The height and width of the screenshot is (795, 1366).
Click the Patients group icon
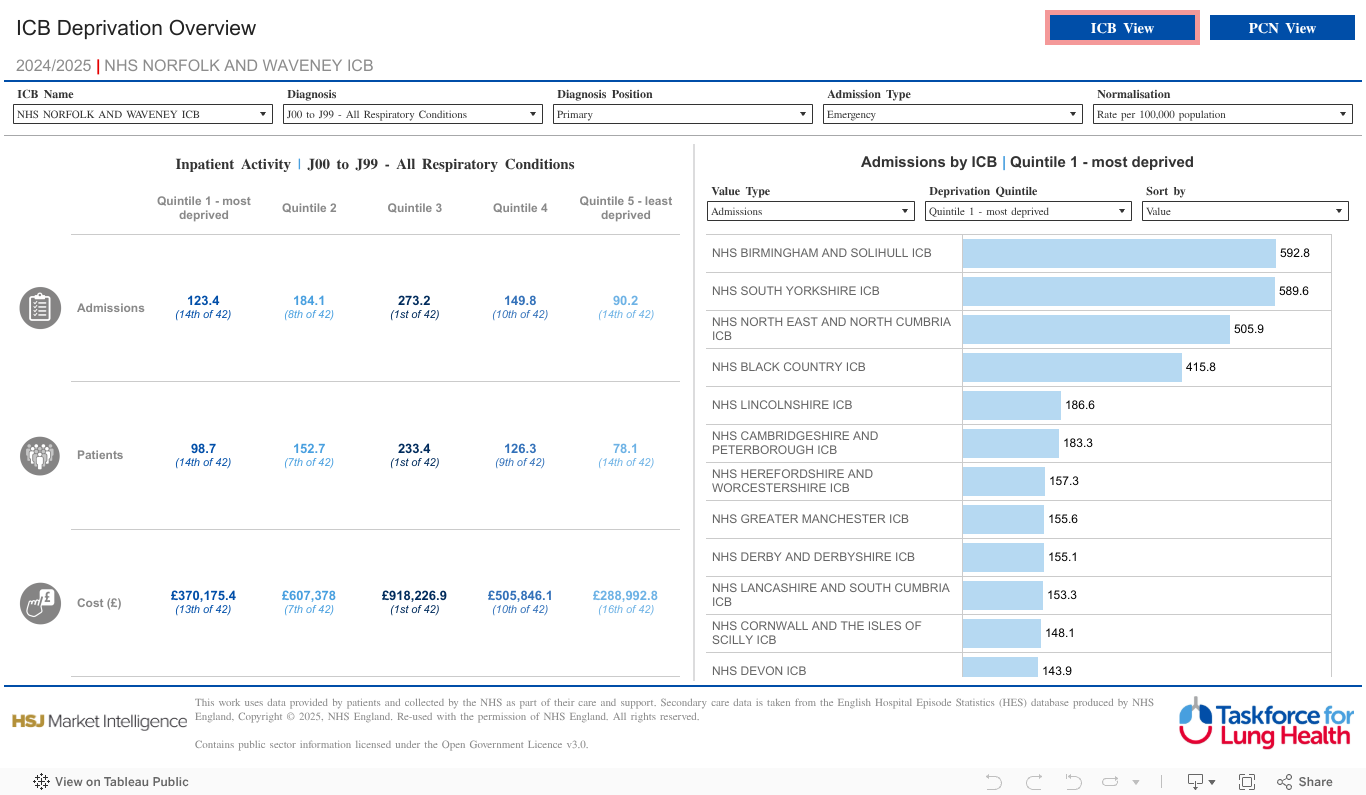[40, 455]
